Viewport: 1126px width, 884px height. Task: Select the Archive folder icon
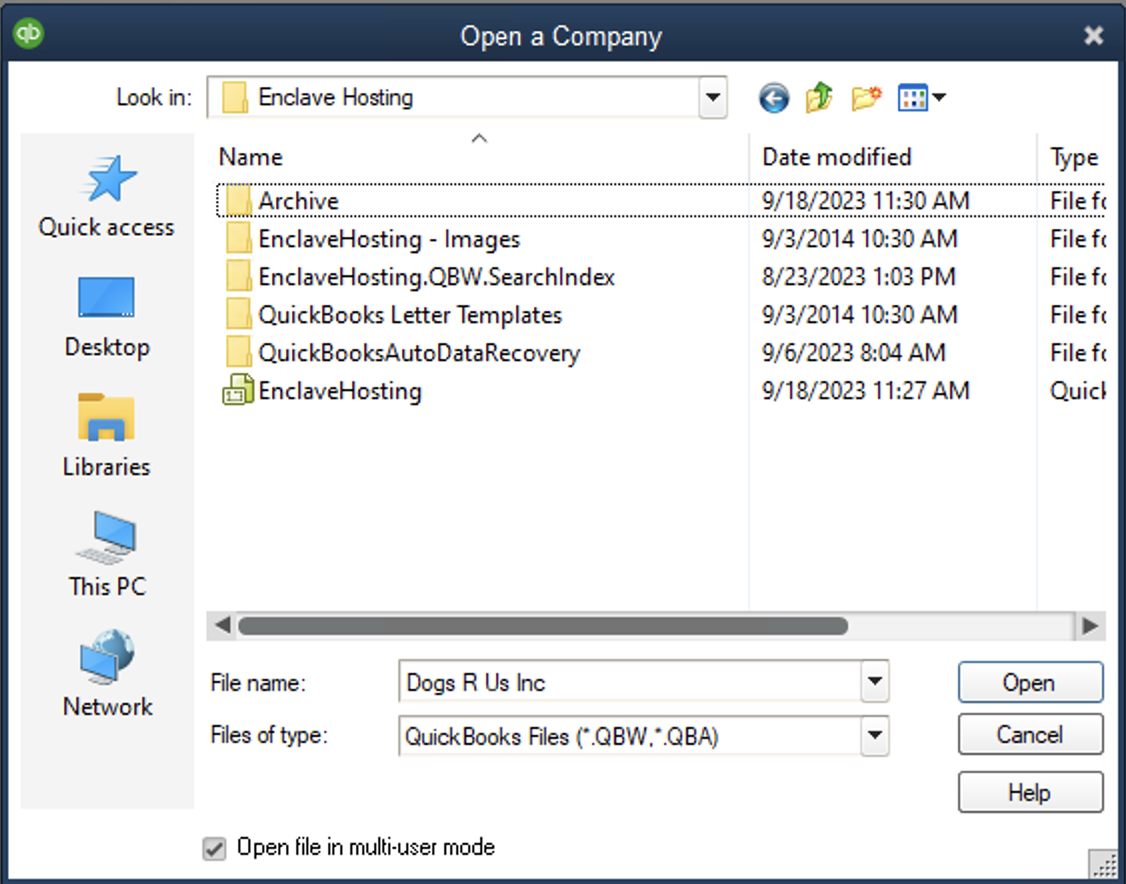point(238,201)
